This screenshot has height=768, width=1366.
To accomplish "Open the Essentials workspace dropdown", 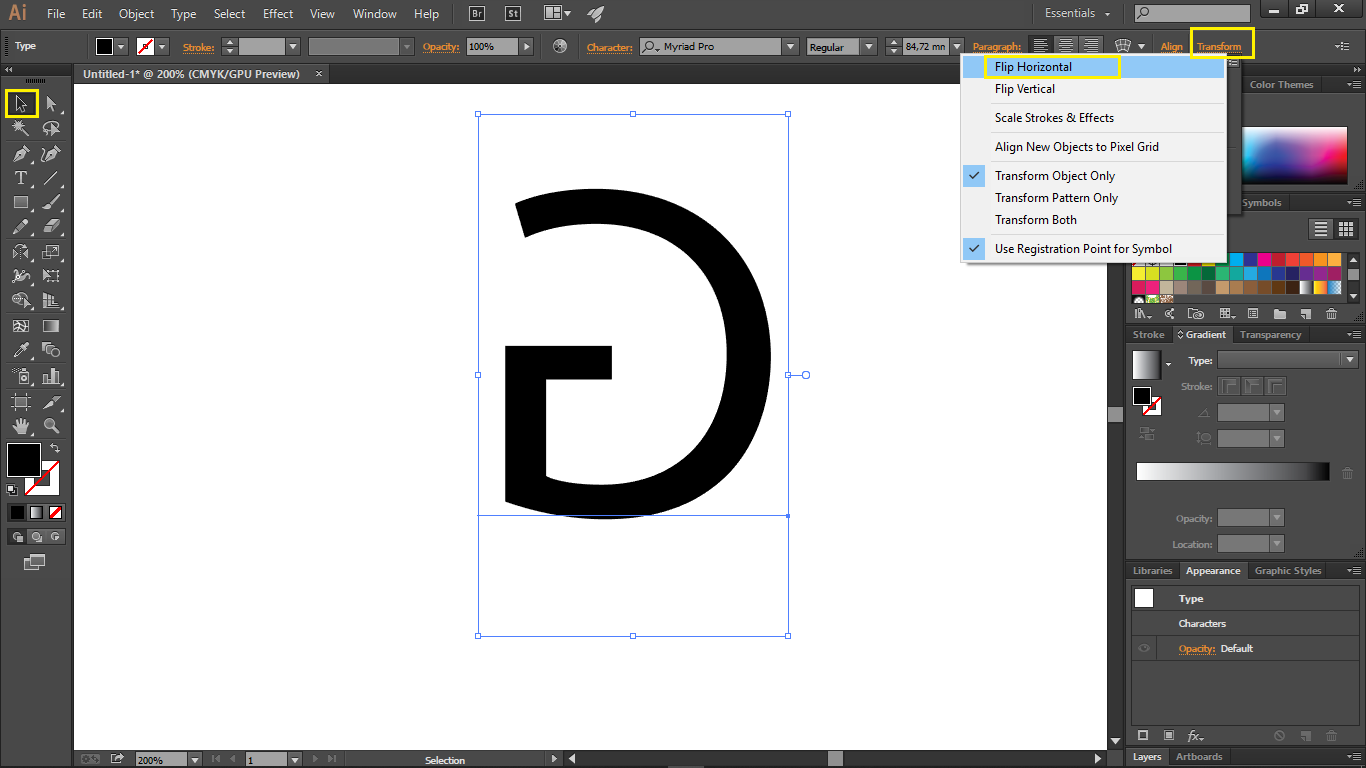I will click(x=1078, y=14).
